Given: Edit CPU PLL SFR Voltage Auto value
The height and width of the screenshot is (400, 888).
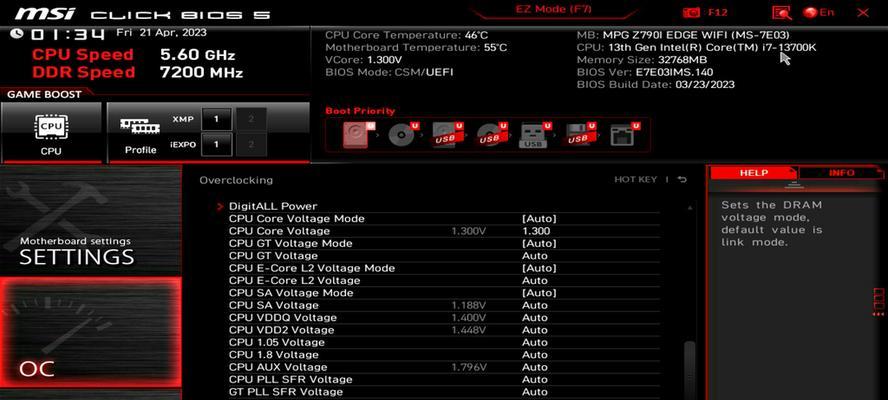Looking at the screenshot, I should point(535,380).
